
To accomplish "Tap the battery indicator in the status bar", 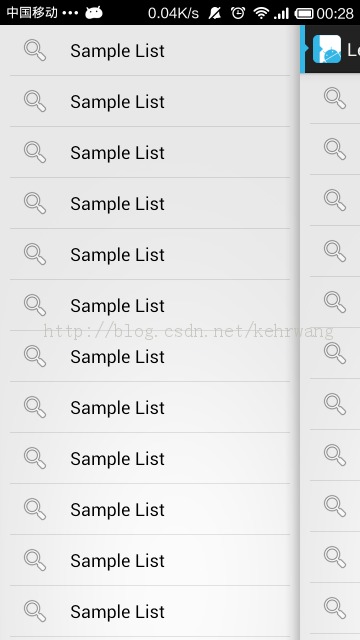I will point(304,13).
